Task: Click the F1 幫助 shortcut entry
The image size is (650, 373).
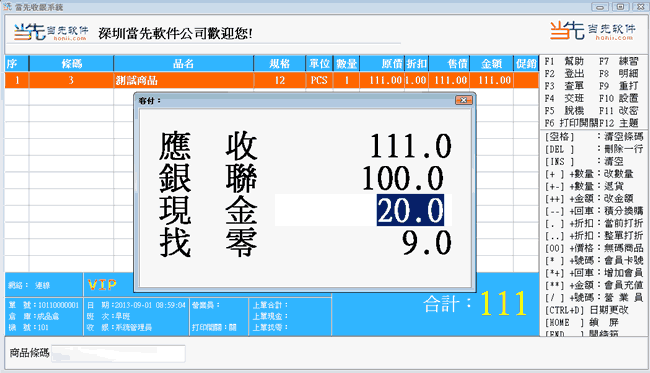Action: 564,61
